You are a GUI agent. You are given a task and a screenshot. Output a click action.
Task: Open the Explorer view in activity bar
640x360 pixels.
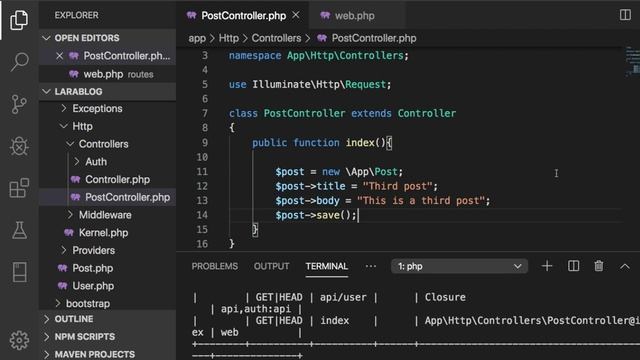19,19
